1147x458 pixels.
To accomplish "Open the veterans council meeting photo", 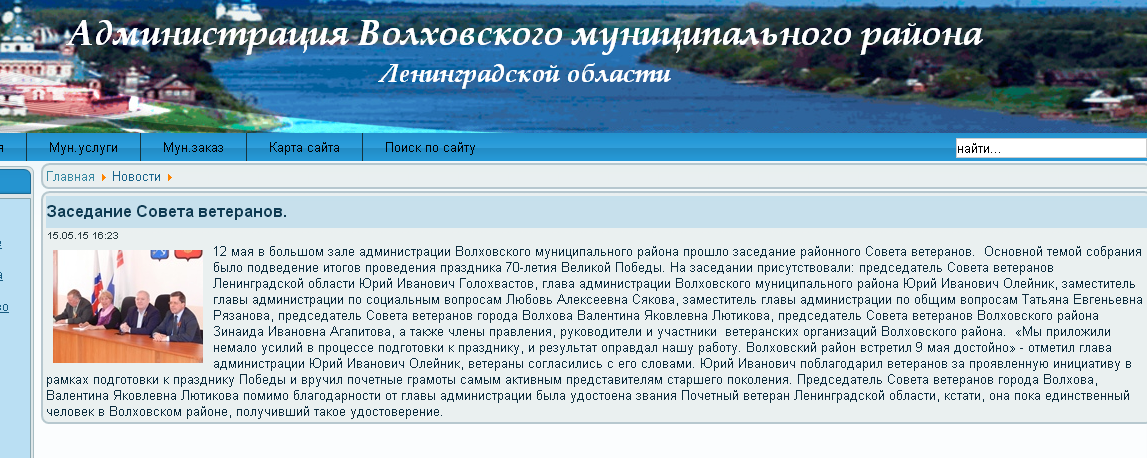I will pyautogui.click(x=128, y=307).
